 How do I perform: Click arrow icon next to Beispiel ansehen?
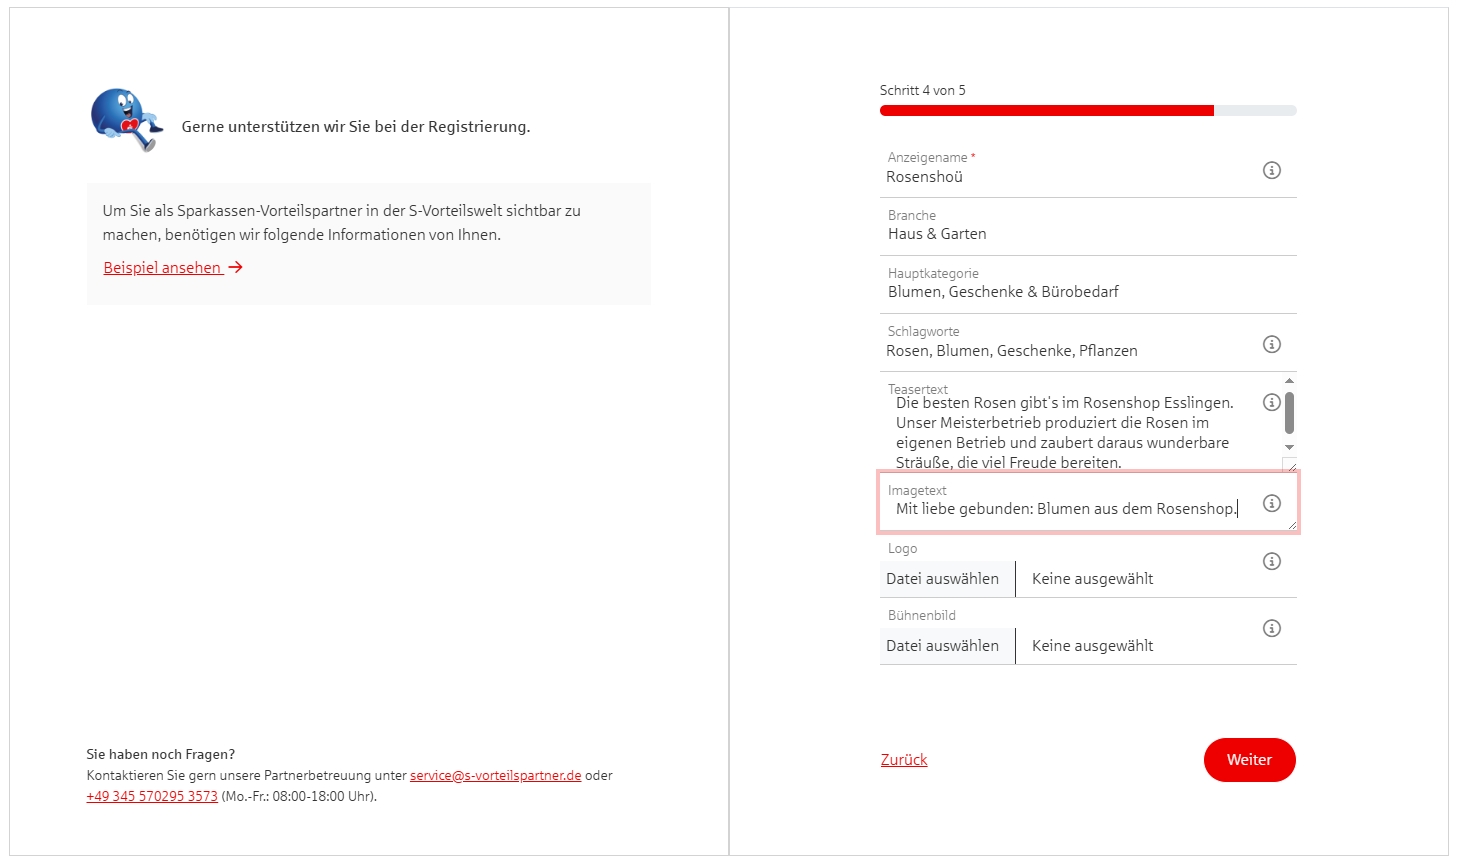(236, 267)
